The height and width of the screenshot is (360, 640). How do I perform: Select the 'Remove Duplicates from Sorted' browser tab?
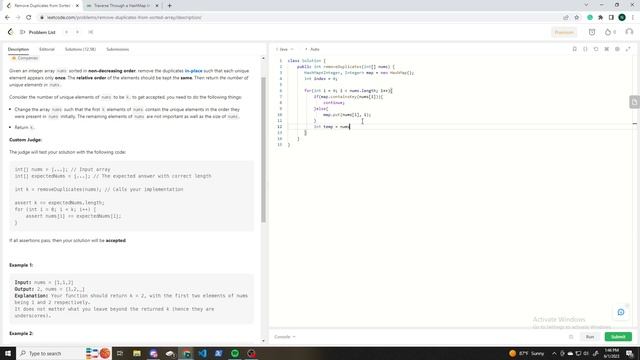tap(42, 6)
